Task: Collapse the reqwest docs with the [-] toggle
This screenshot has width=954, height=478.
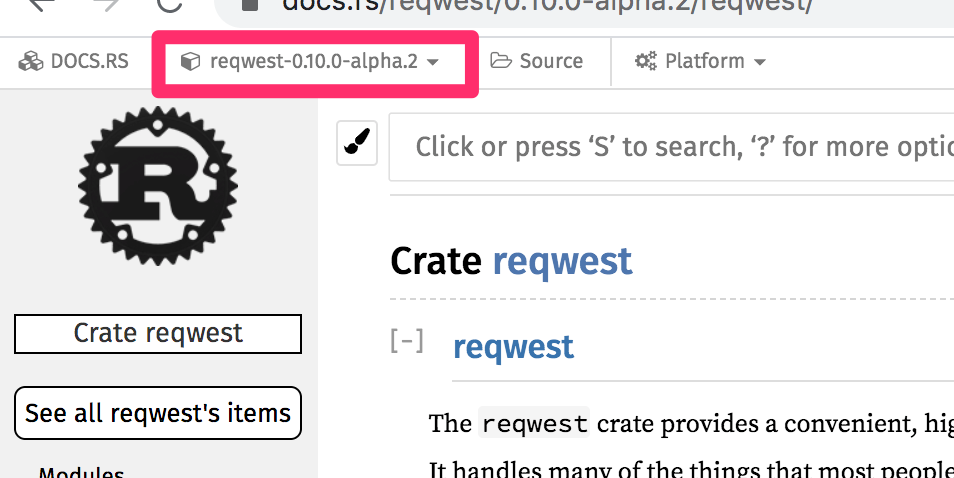Action: click(x=406, y=341)
